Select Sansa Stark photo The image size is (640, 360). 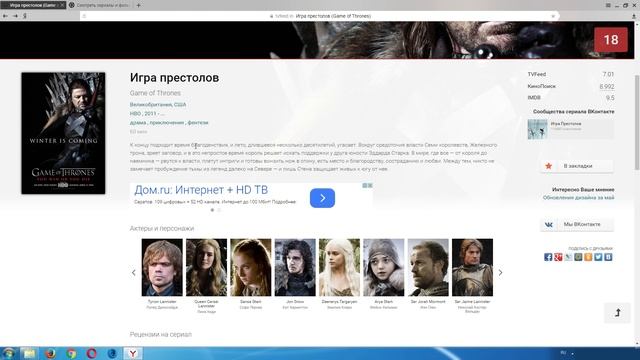click(251, 267)
